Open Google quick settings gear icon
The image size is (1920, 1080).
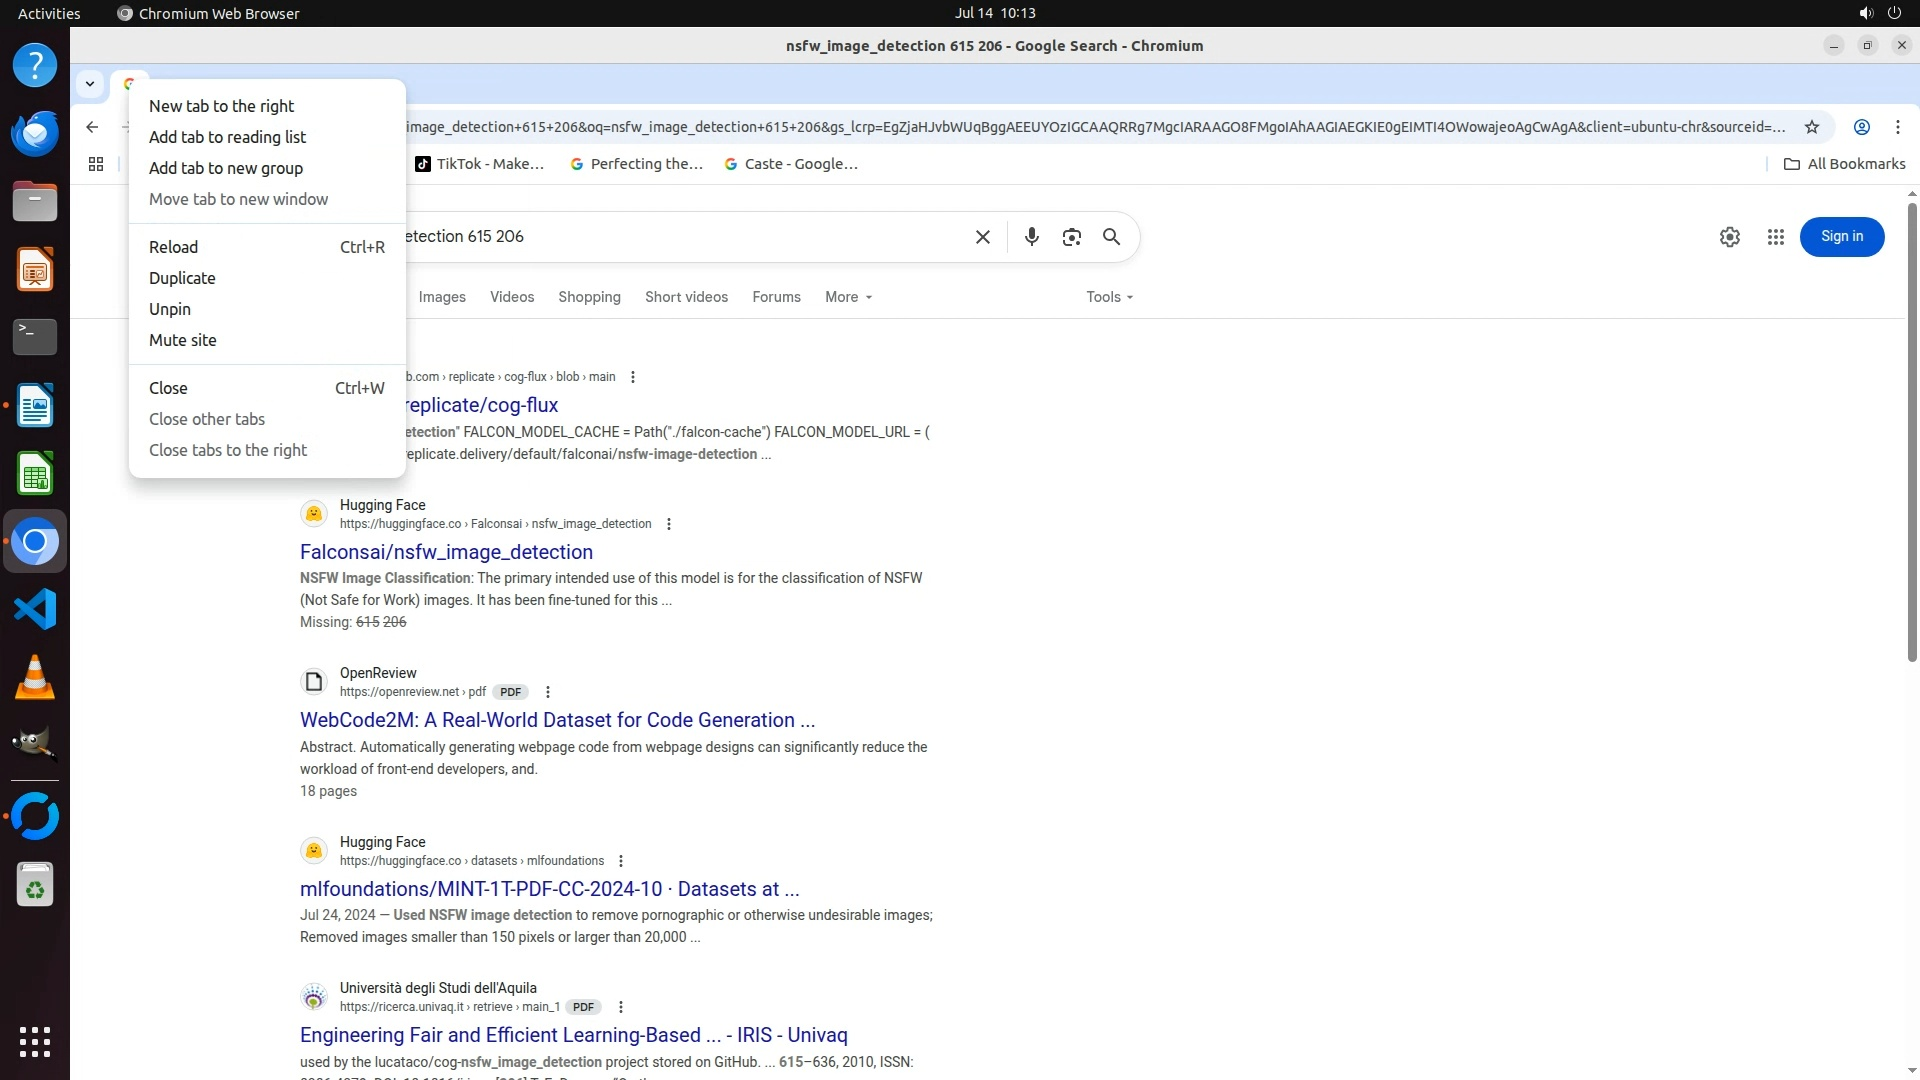[1729, 237]
